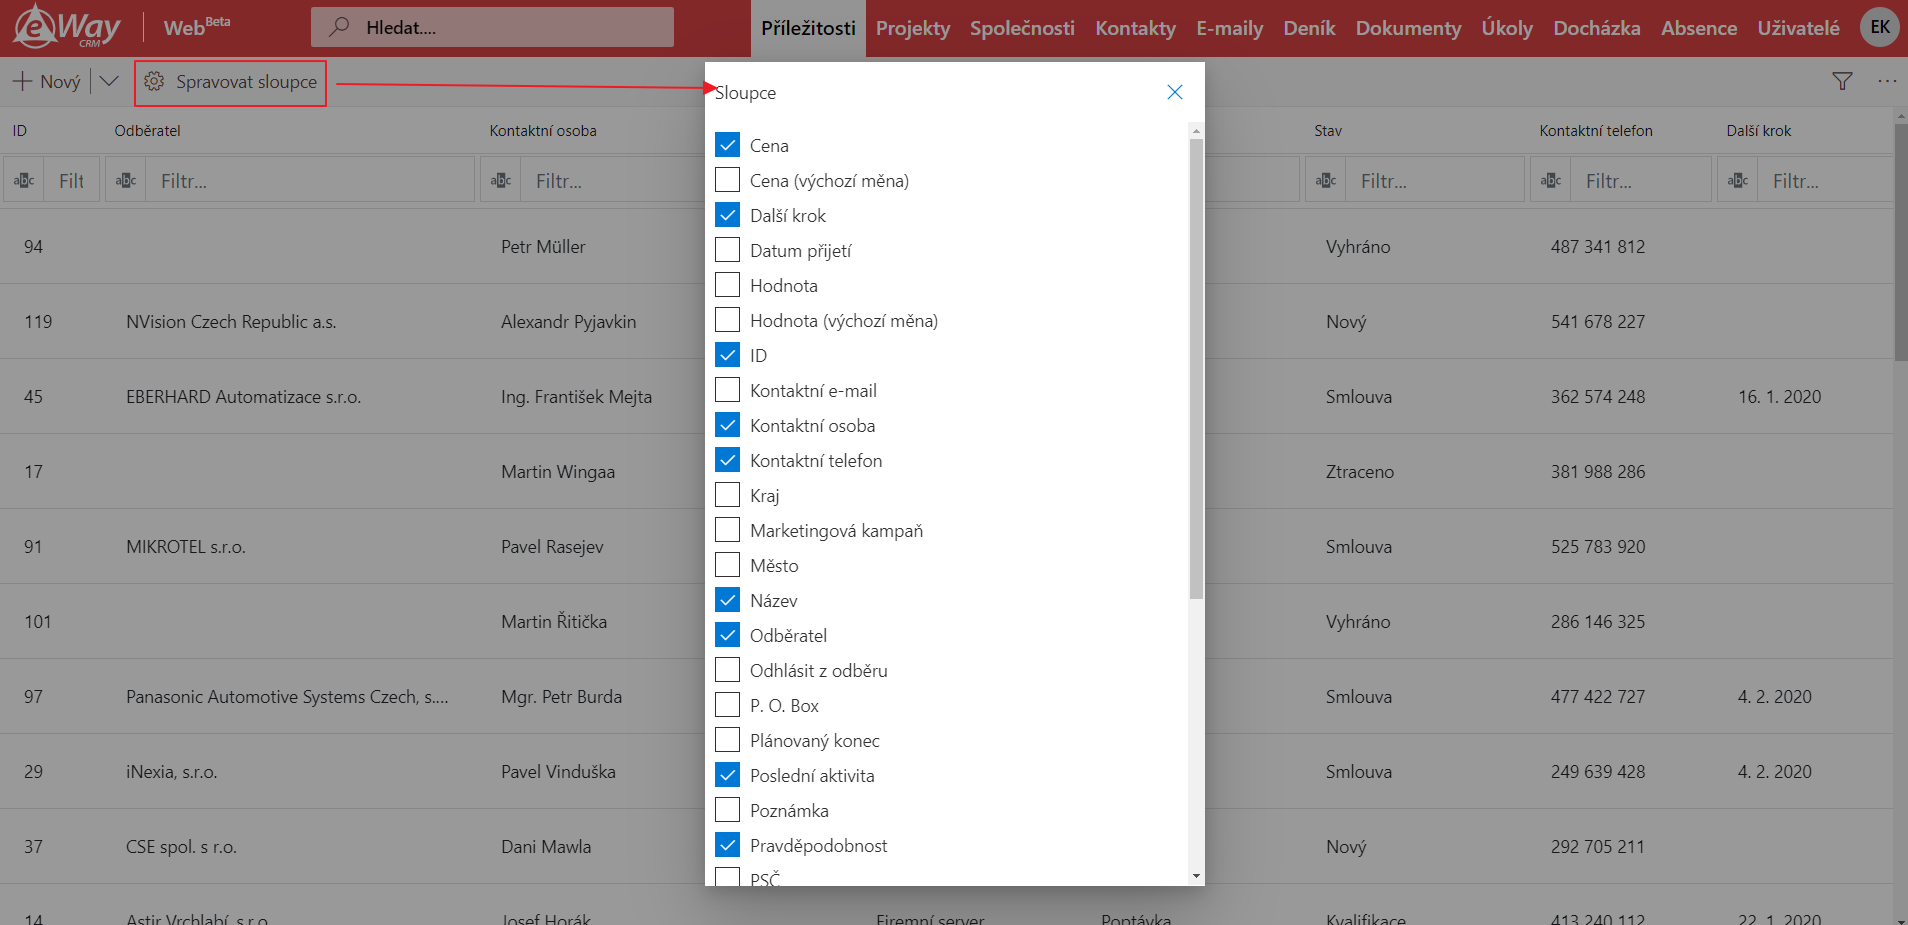1908x925 pixels.
Task: Open the Příležitosti tab
Action: pyautogui.click(x=808, y=28)
